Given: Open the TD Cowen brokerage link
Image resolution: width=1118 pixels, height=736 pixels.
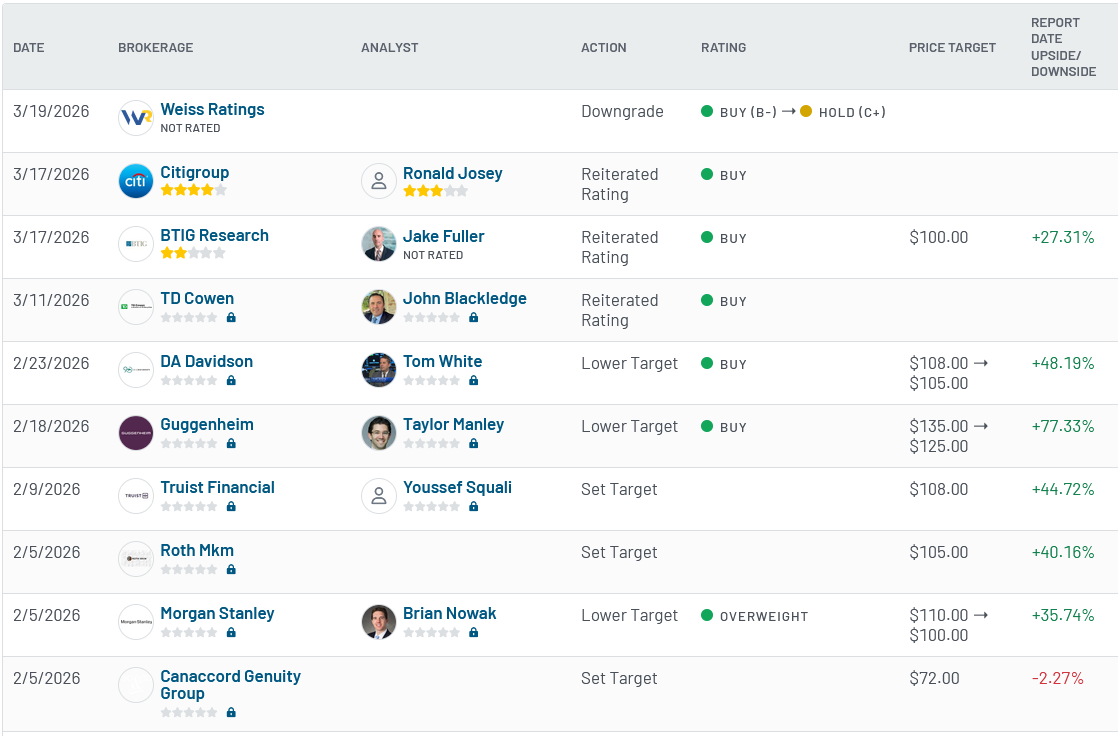Looking at the screenshot, I should (197, 298).
